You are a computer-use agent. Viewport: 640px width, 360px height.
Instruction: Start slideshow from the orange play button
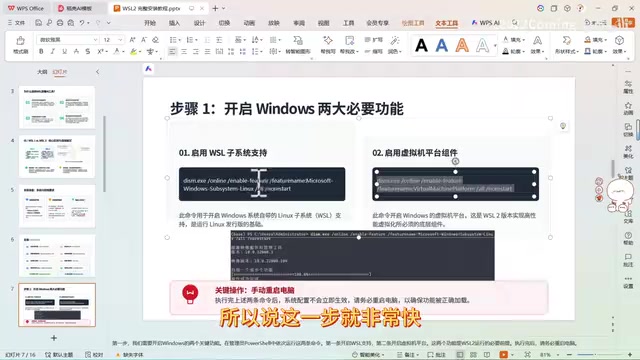[x=504, y=355]
